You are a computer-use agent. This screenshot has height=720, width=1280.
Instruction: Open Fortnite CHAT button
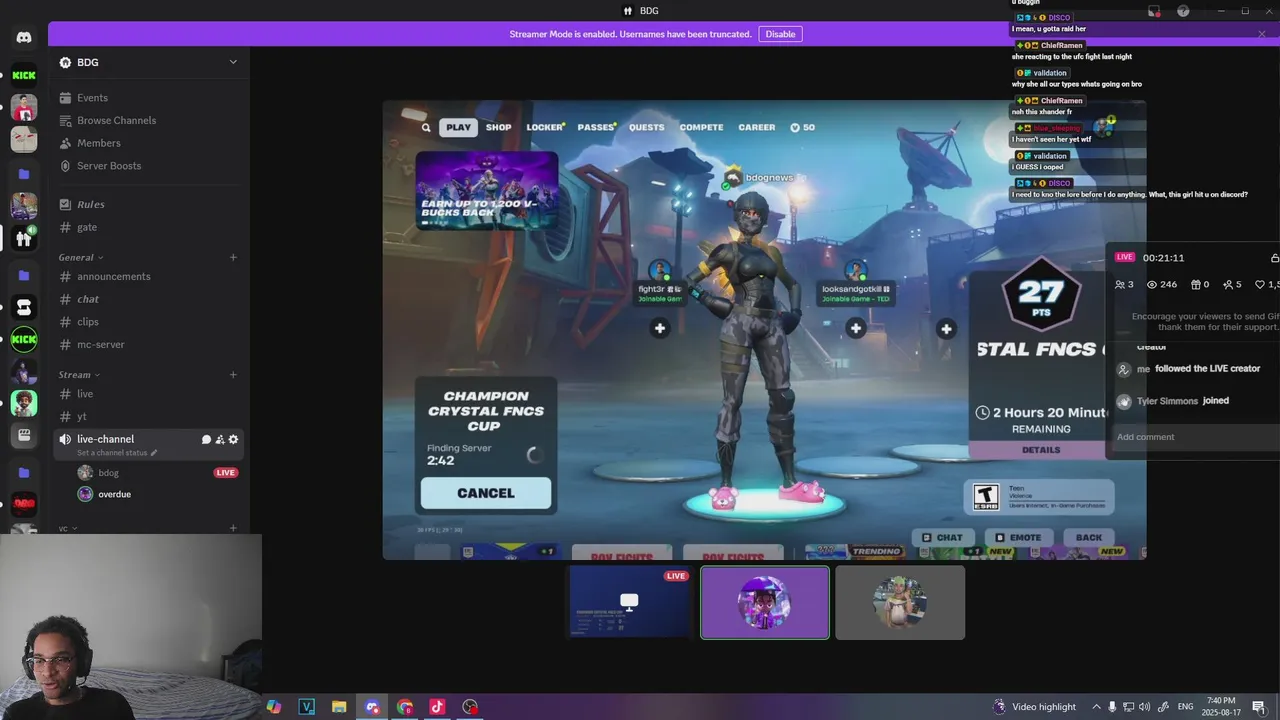[942, 537]
